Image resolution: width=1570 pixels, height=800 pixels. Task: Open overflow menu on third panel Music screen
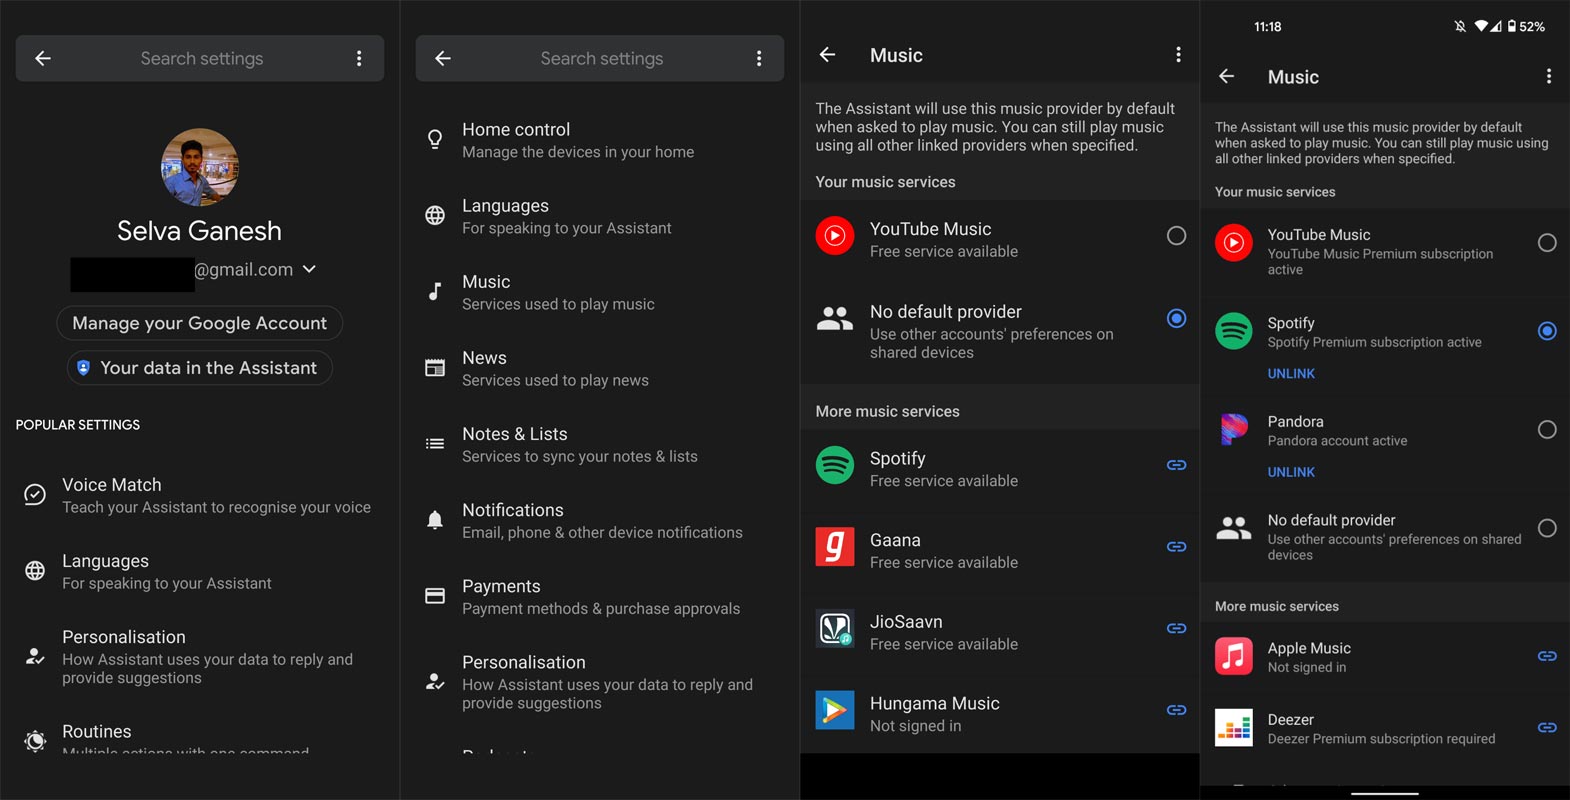click(x=1178, y=55)
